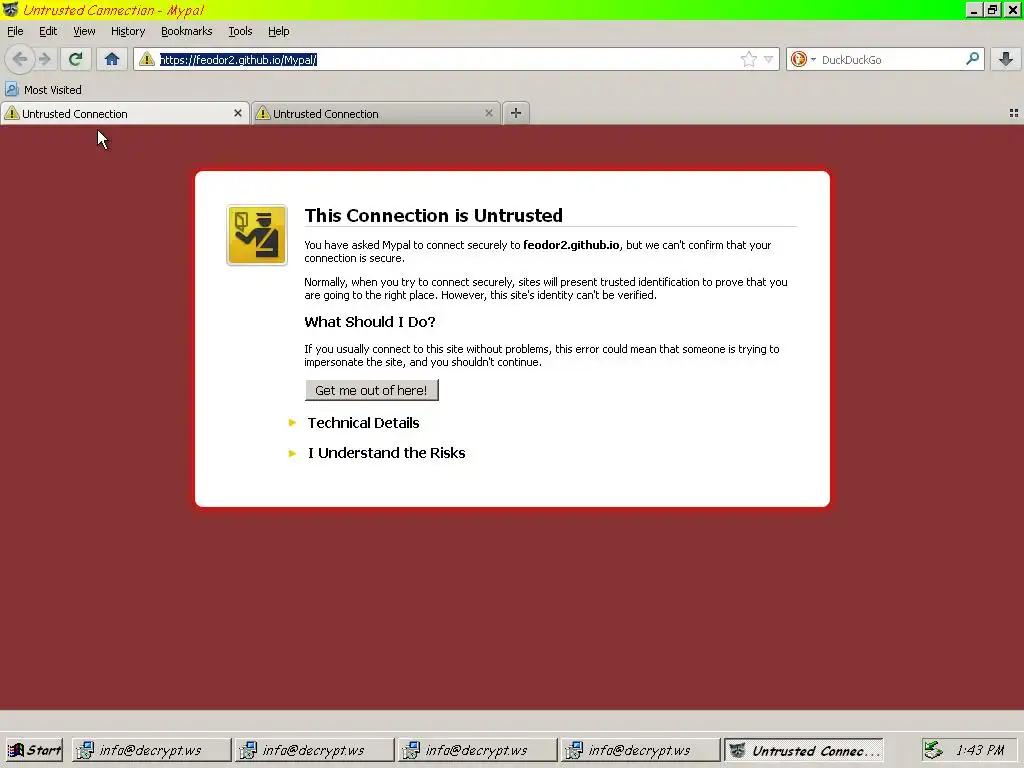
Task: Expand the Technical Details section
Action: [x=363, y=423]
